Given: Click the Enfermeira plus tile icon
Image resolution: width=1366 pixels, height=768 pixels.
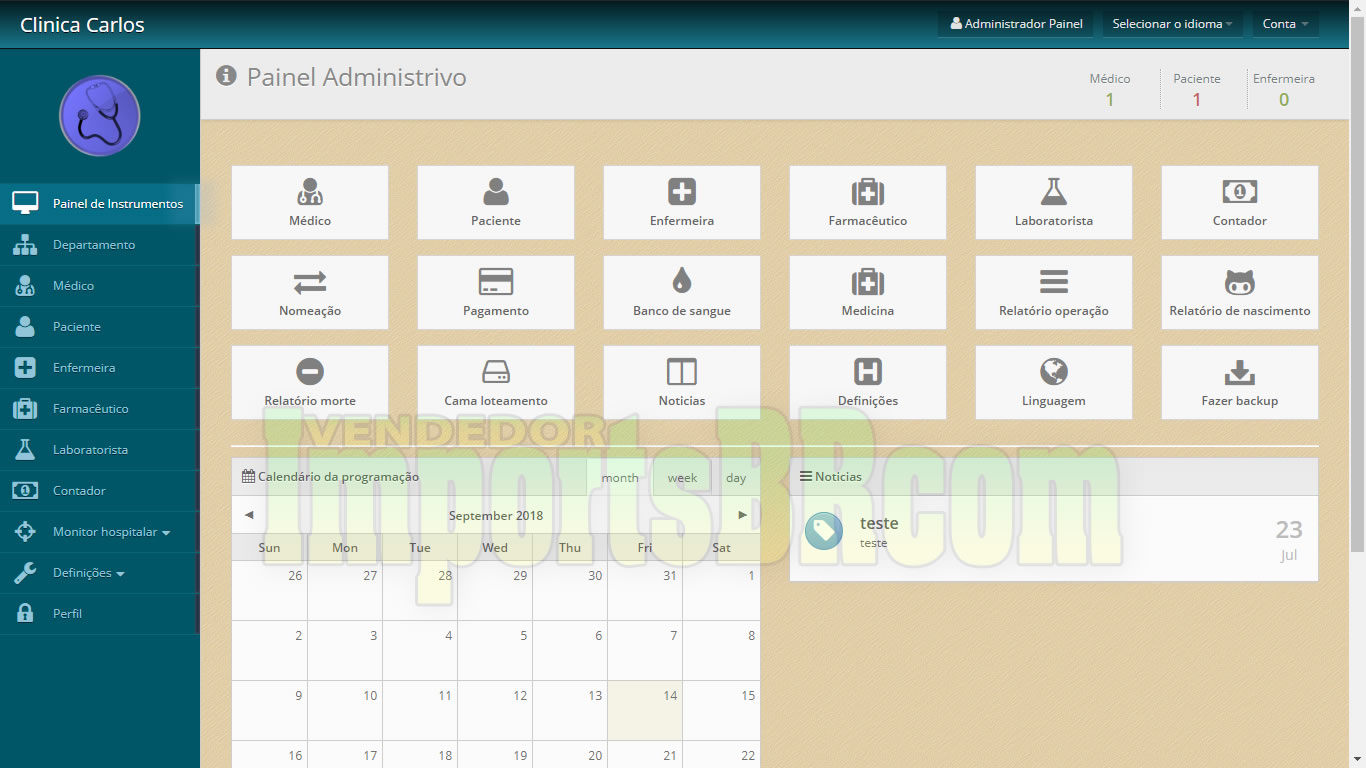Looking at the screenshot, I should click(x=682, y=191).
